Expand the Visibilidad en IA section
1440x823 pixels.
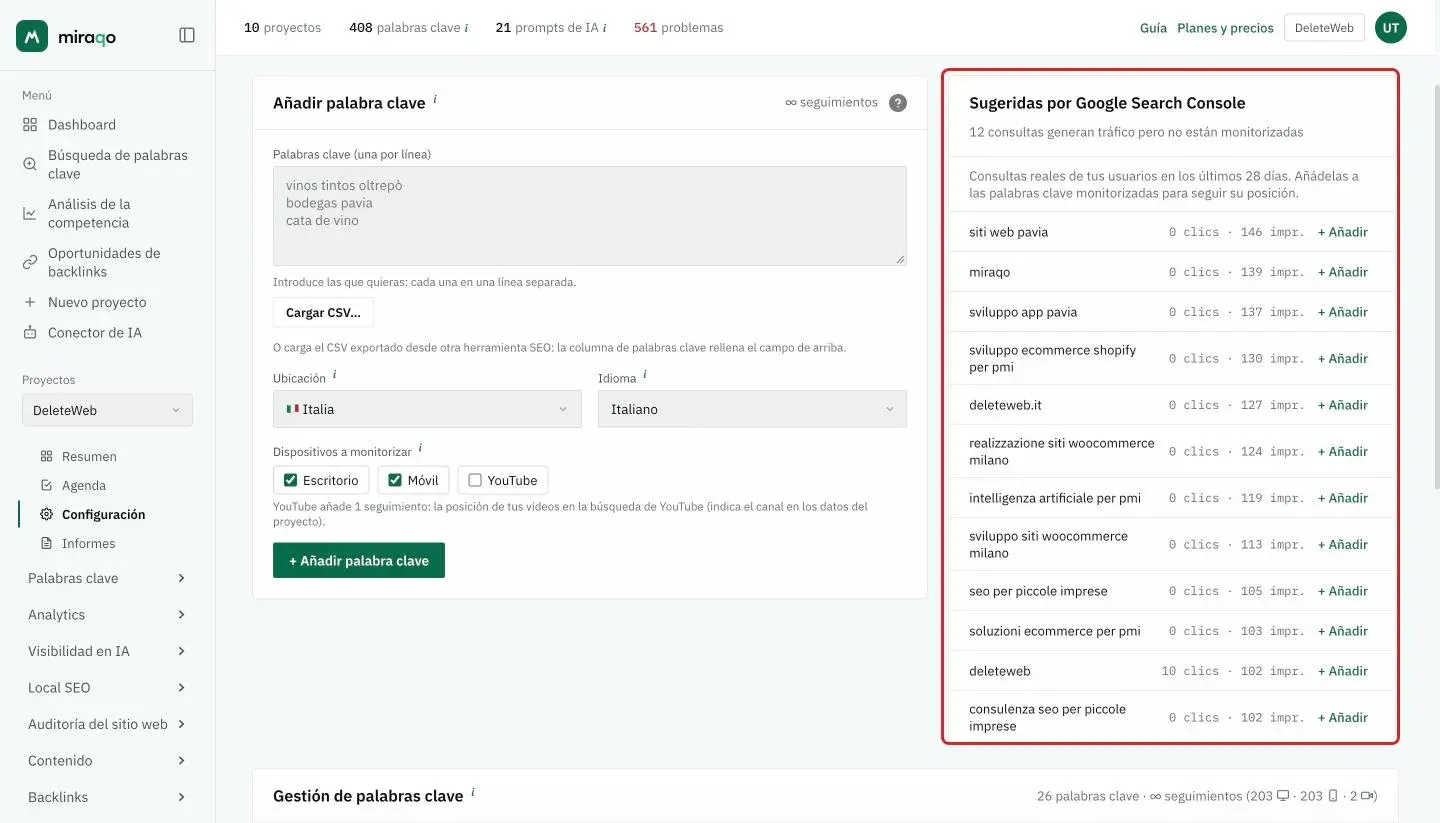pos(107,651)
